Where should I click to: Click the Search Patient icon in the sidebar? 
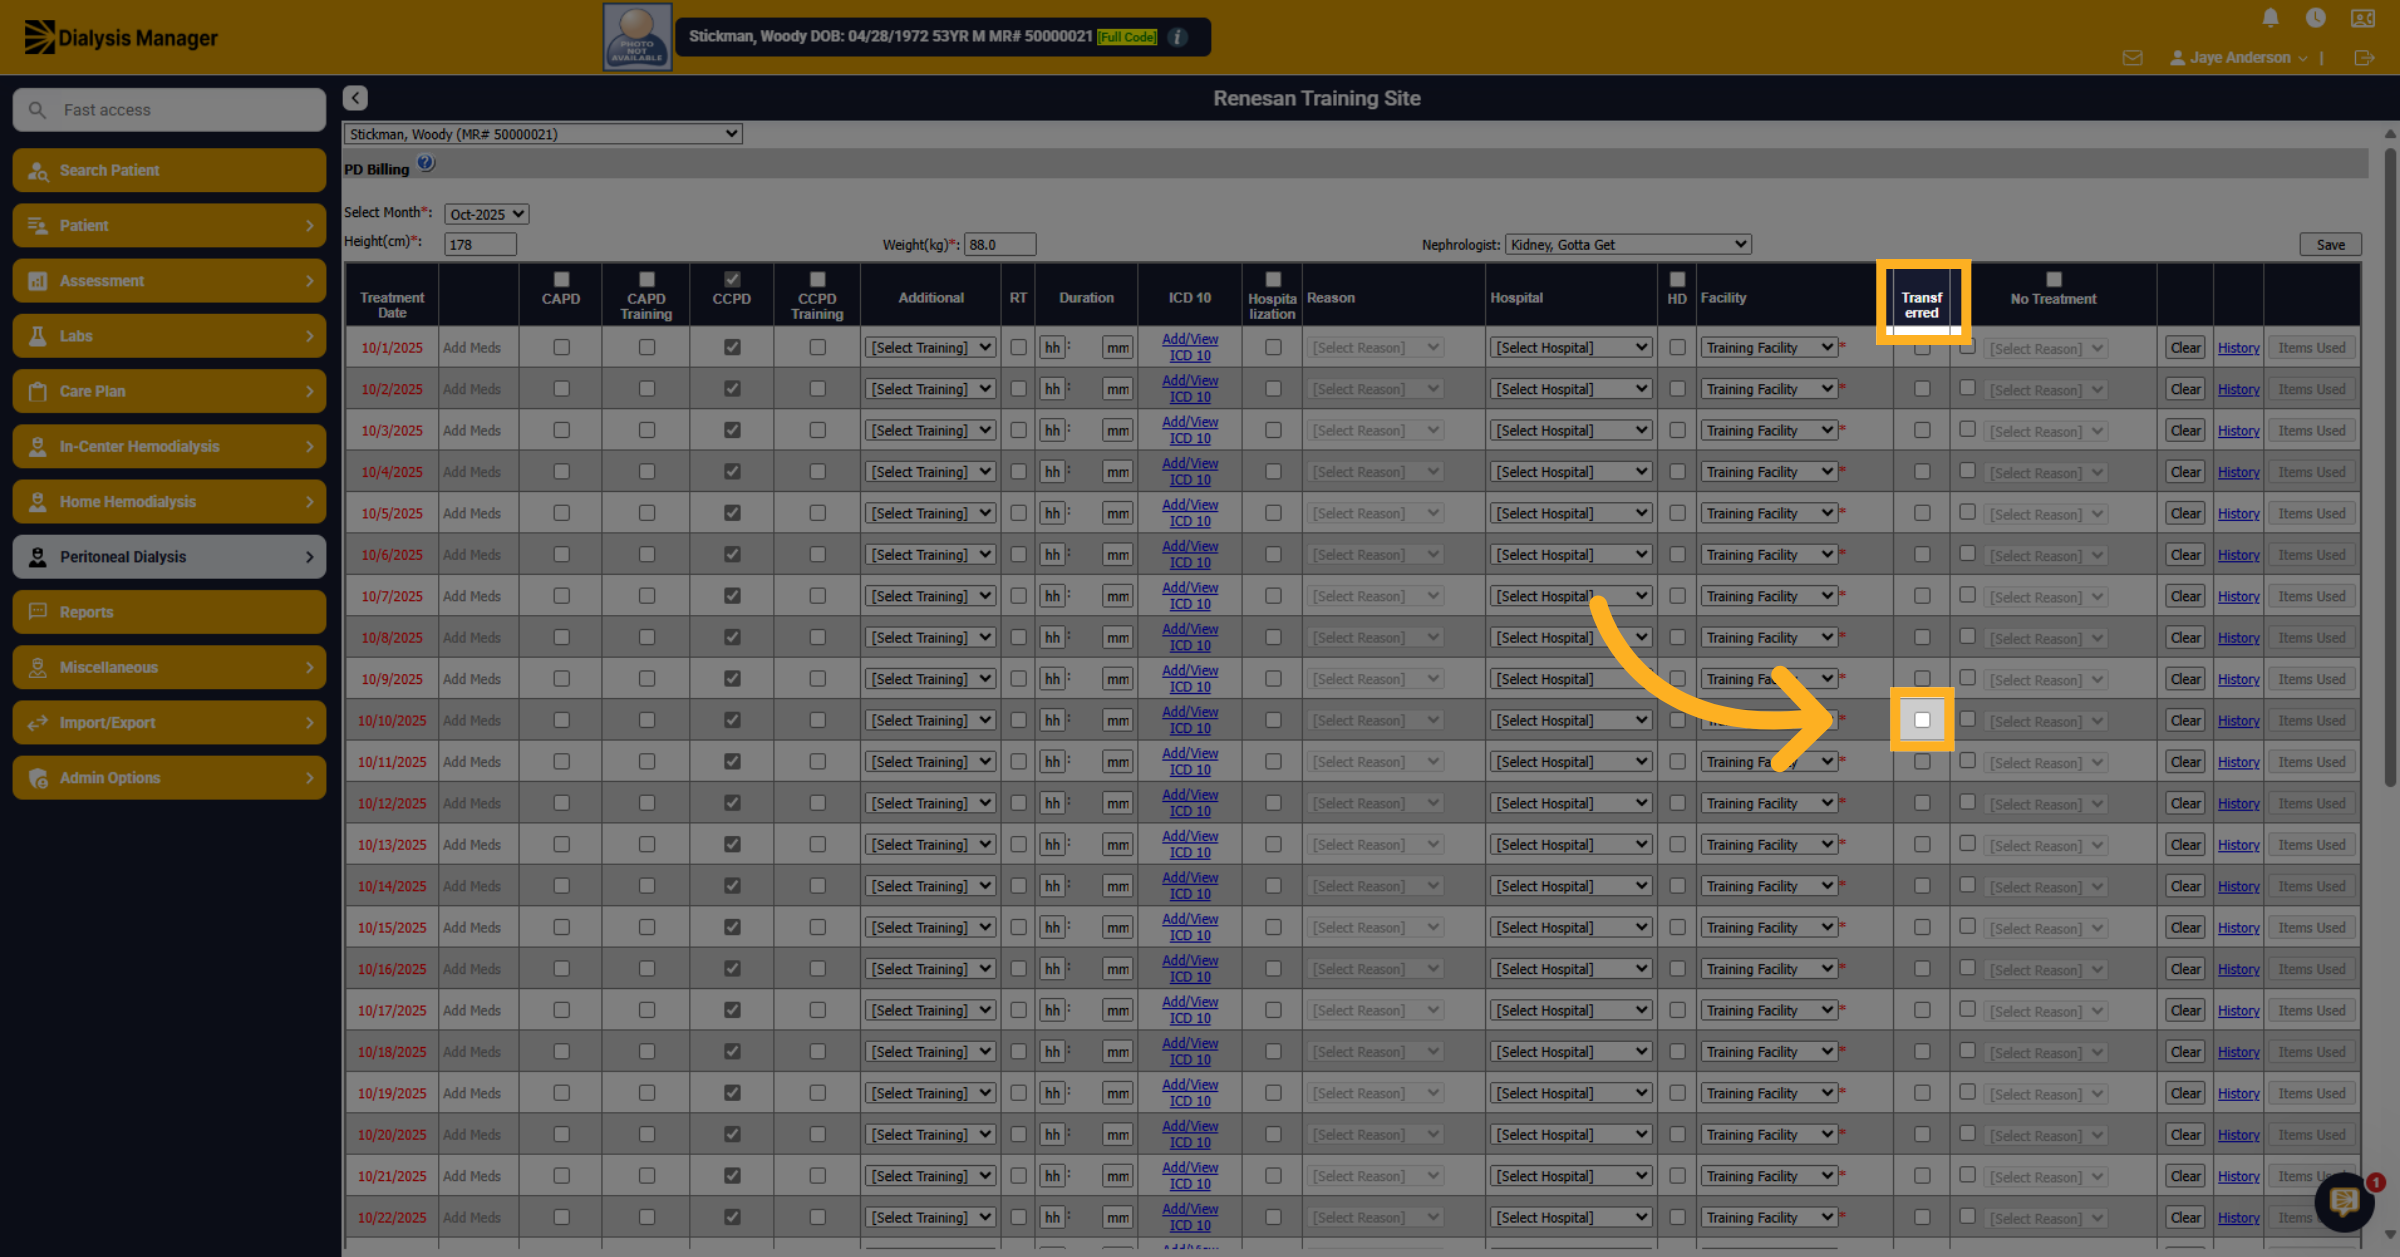tap(38, 171)
